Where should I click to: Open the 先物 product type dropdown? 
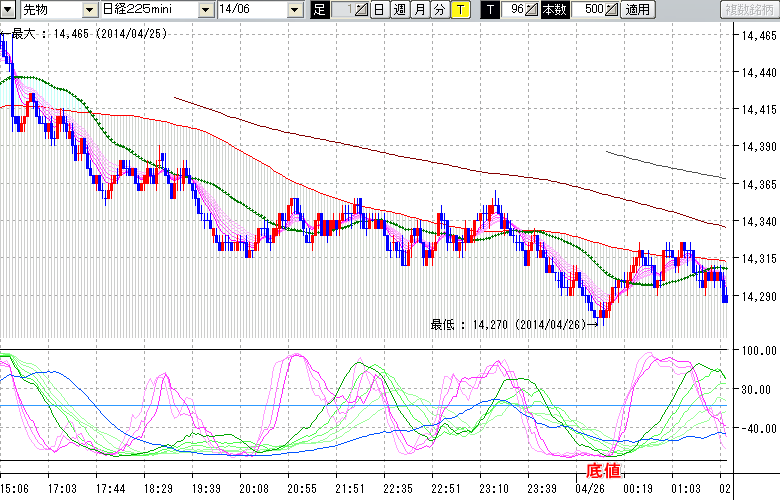pyautogui.click(x=90, y=10)
